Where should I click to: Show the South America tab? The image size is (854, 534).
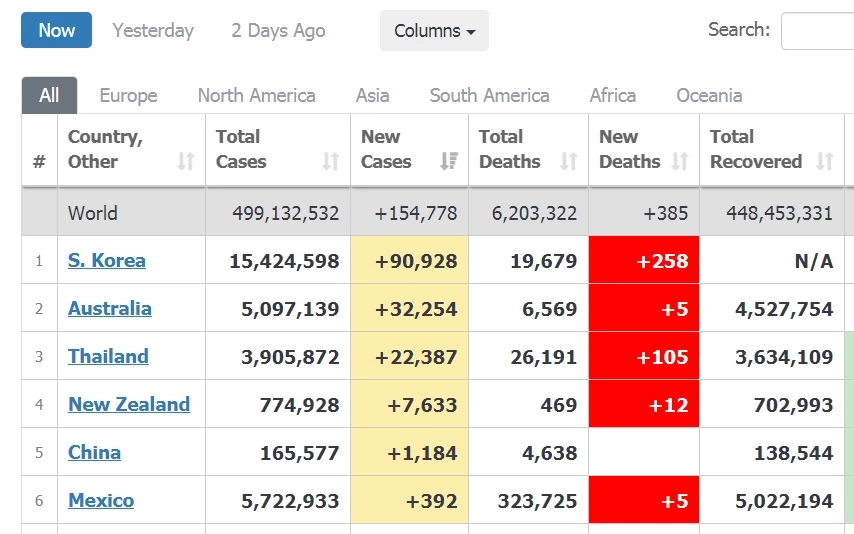(x=489, y=96)
